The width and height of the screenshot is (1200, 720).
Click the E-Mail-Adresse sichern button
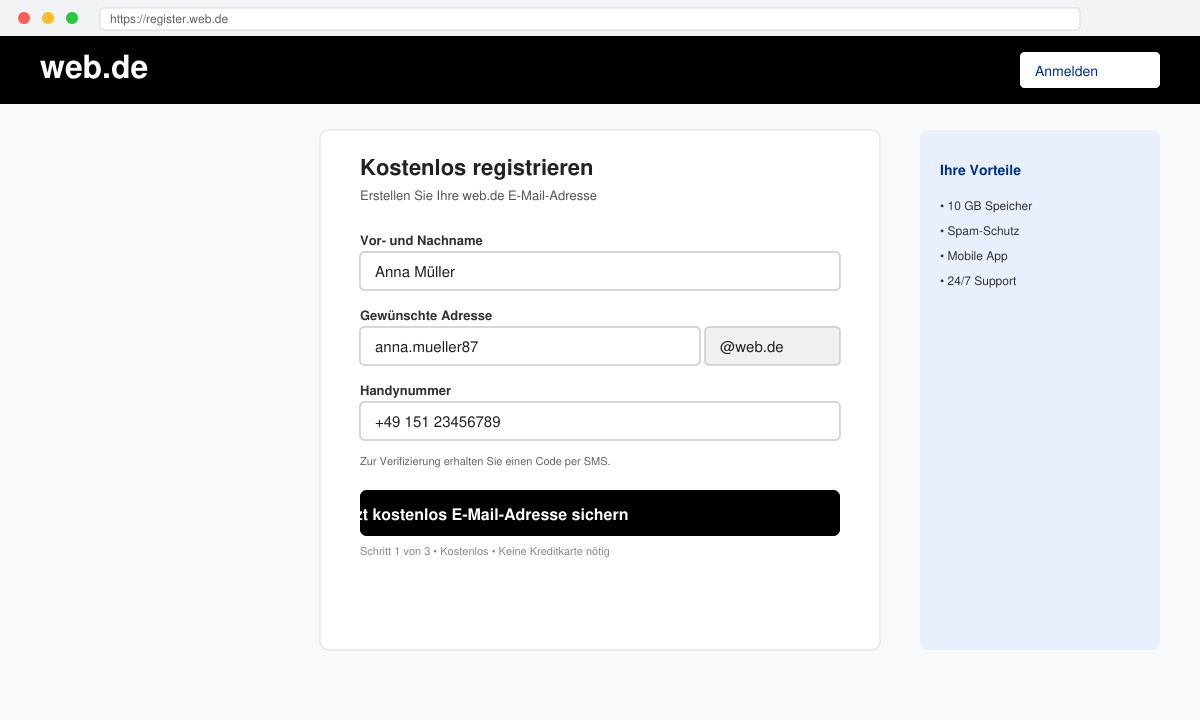[600, 513]
